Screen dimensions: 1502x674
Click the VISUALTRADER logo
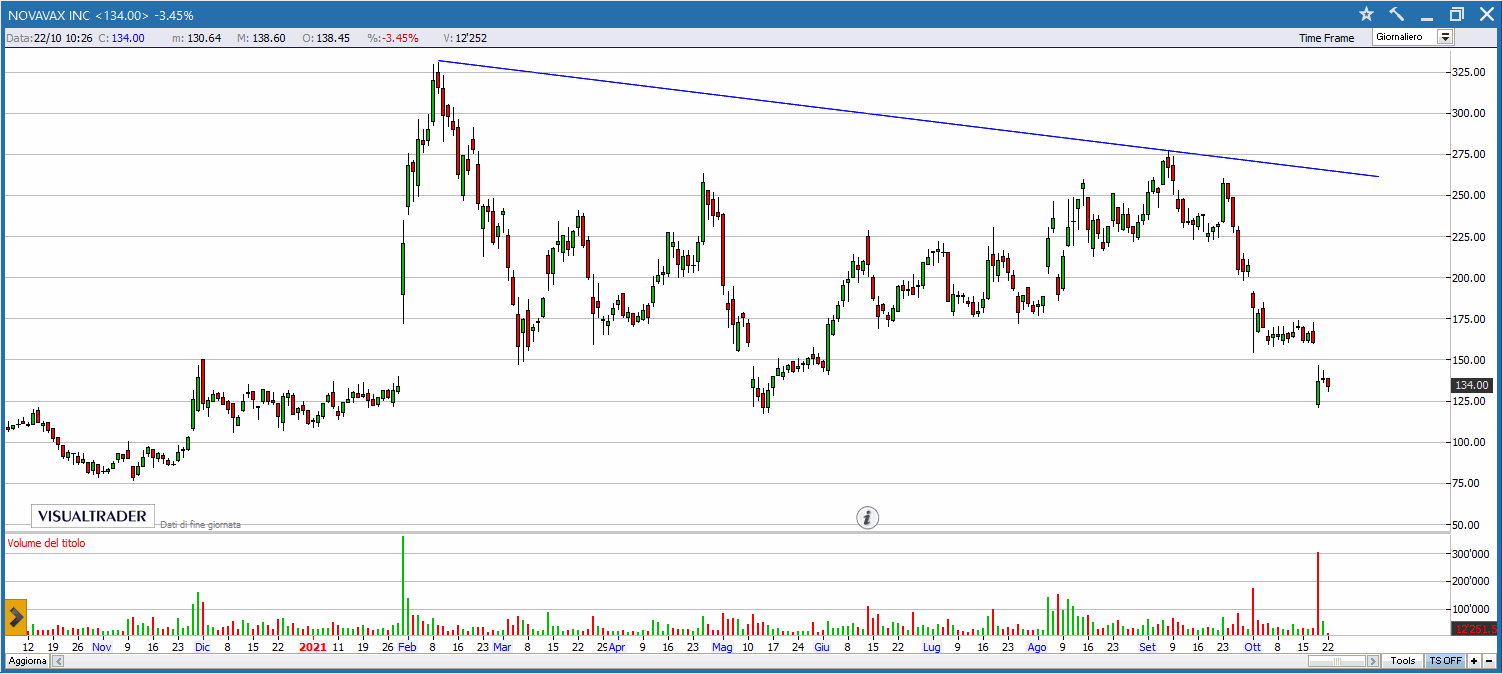coord(94,516)
